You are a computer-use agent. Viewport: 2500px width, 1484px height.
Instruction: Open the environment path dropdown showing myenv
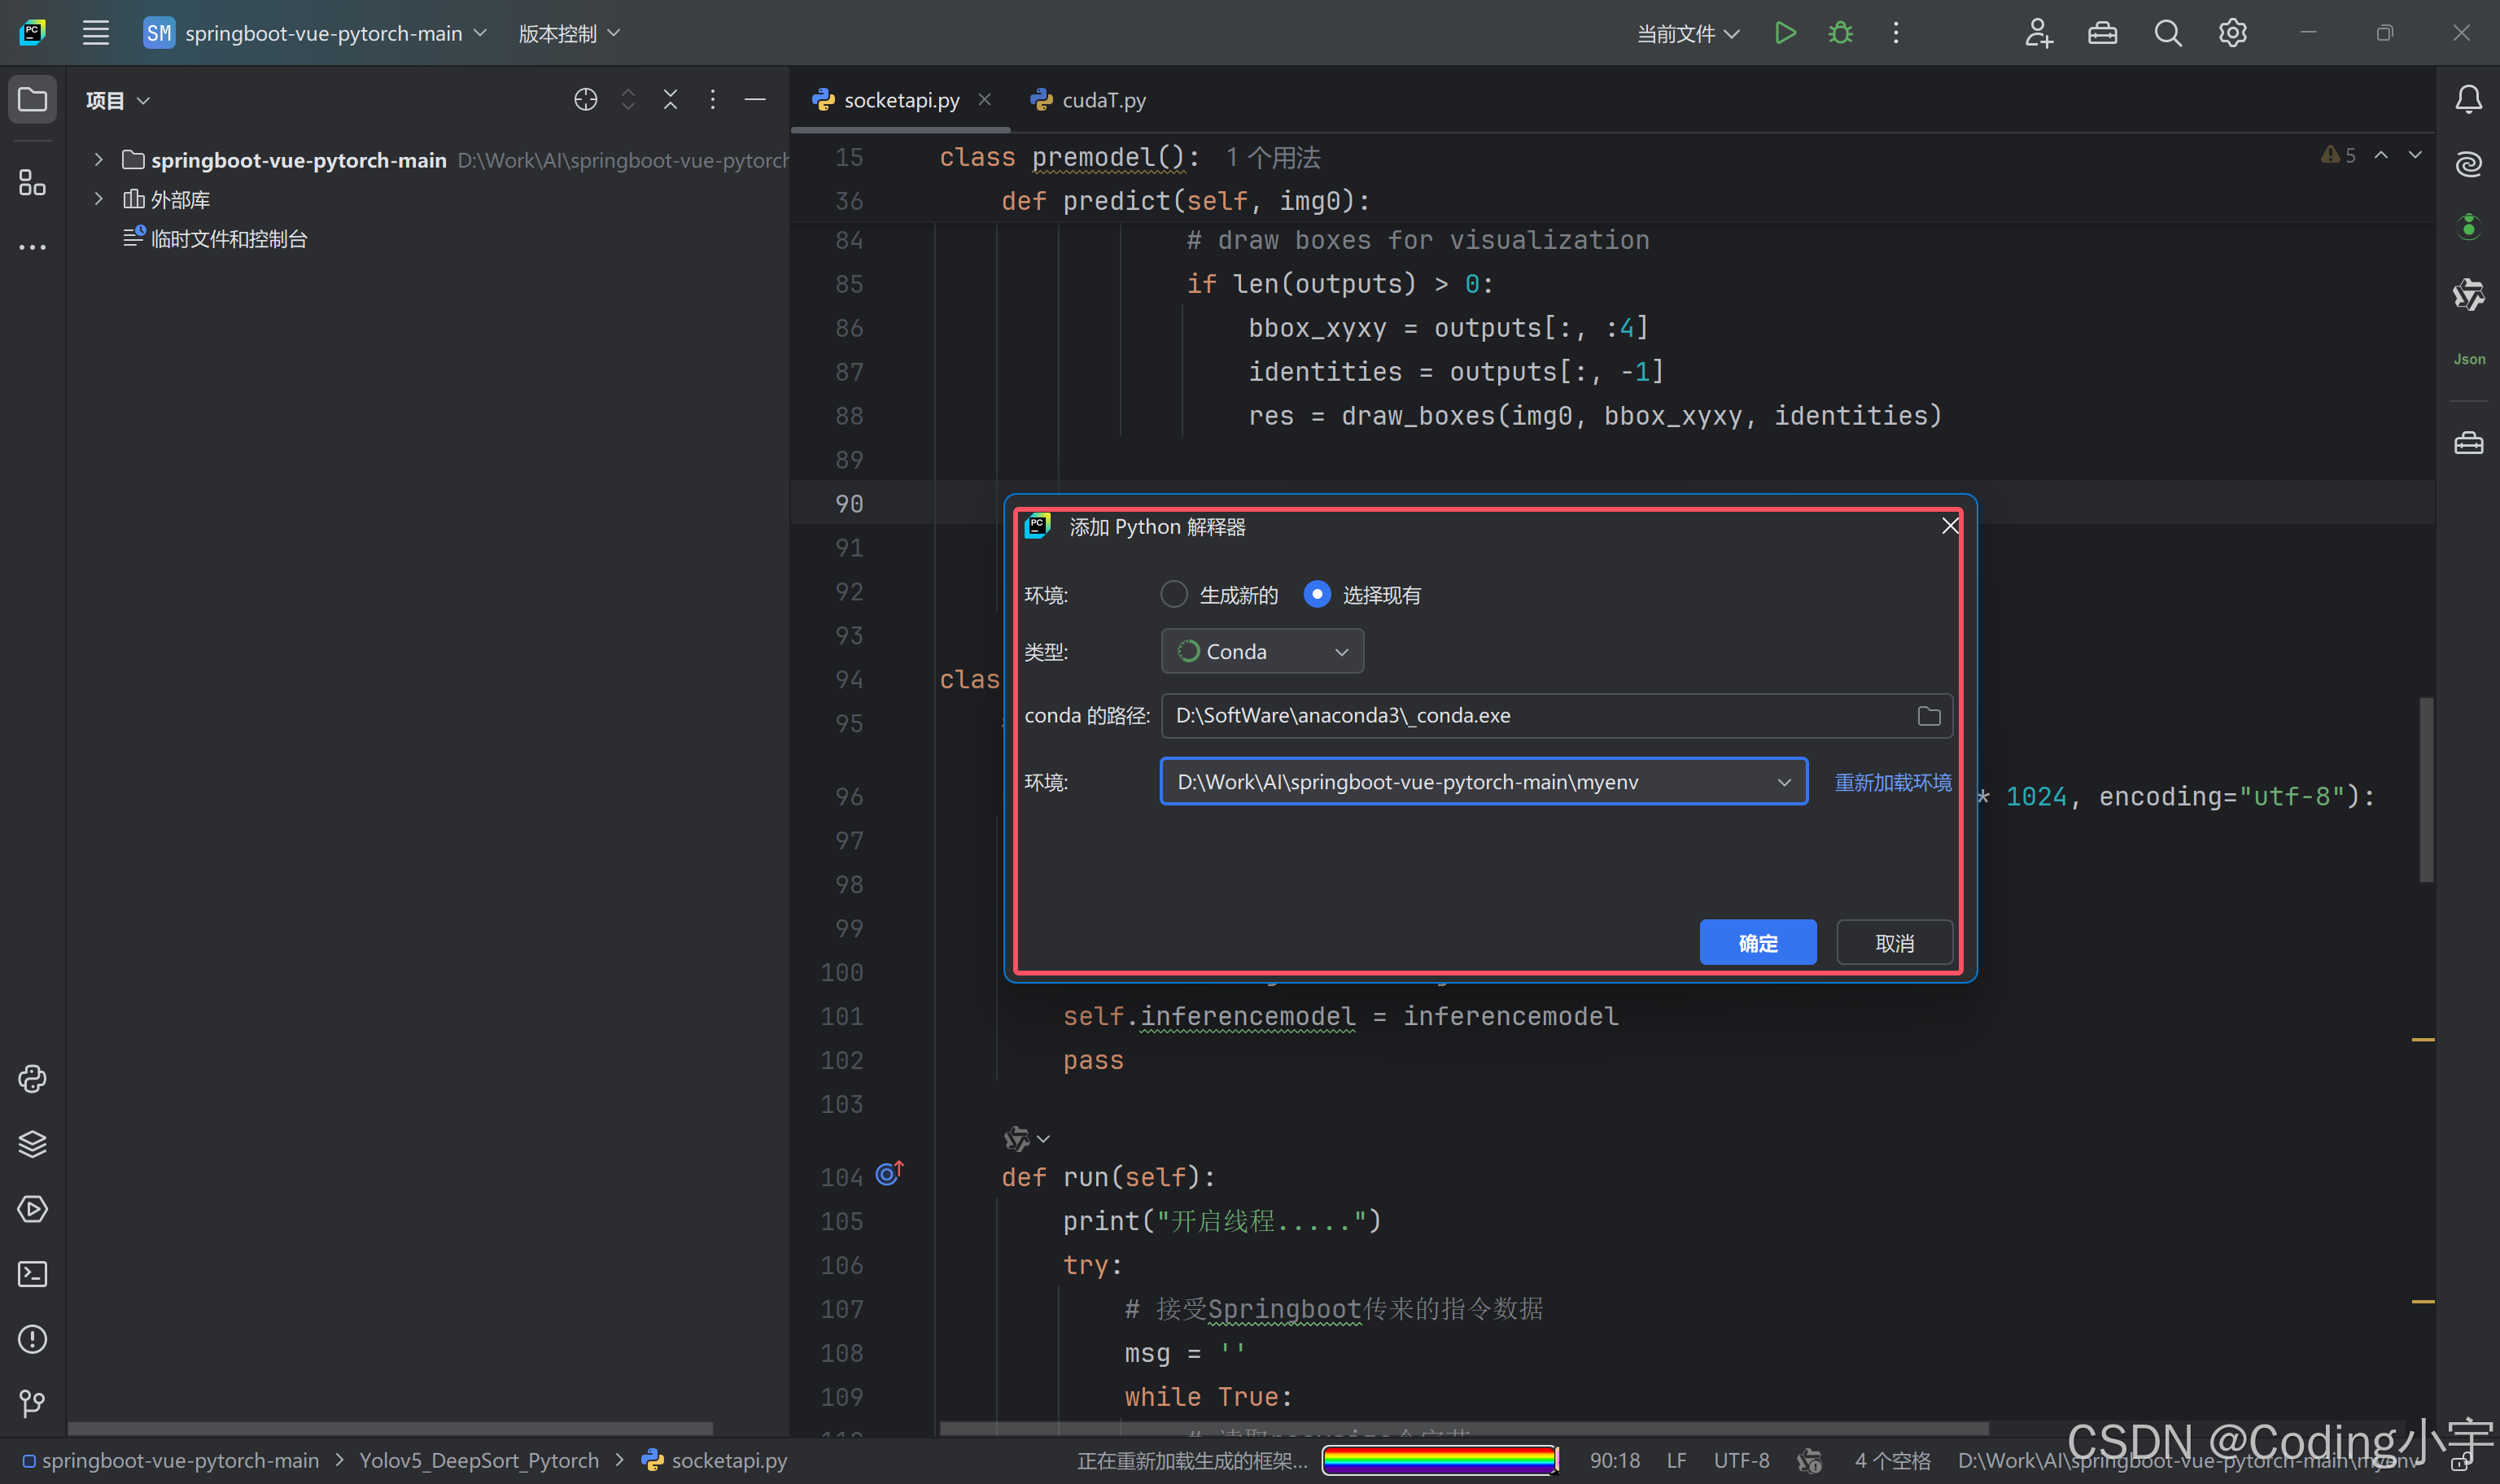(1784, 781)
